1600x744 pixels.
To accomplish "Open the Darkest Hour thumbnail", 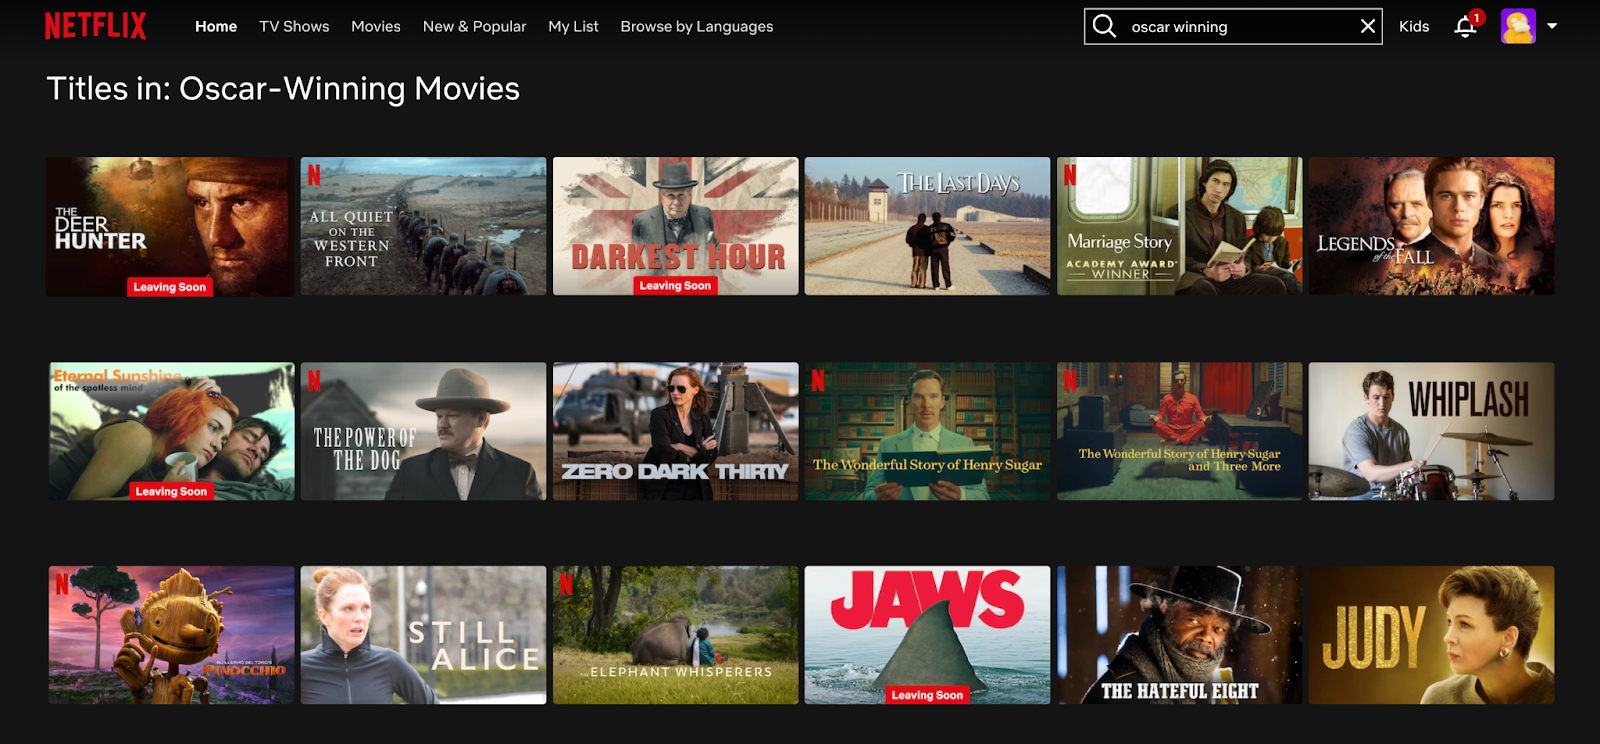I will [676, 226].
